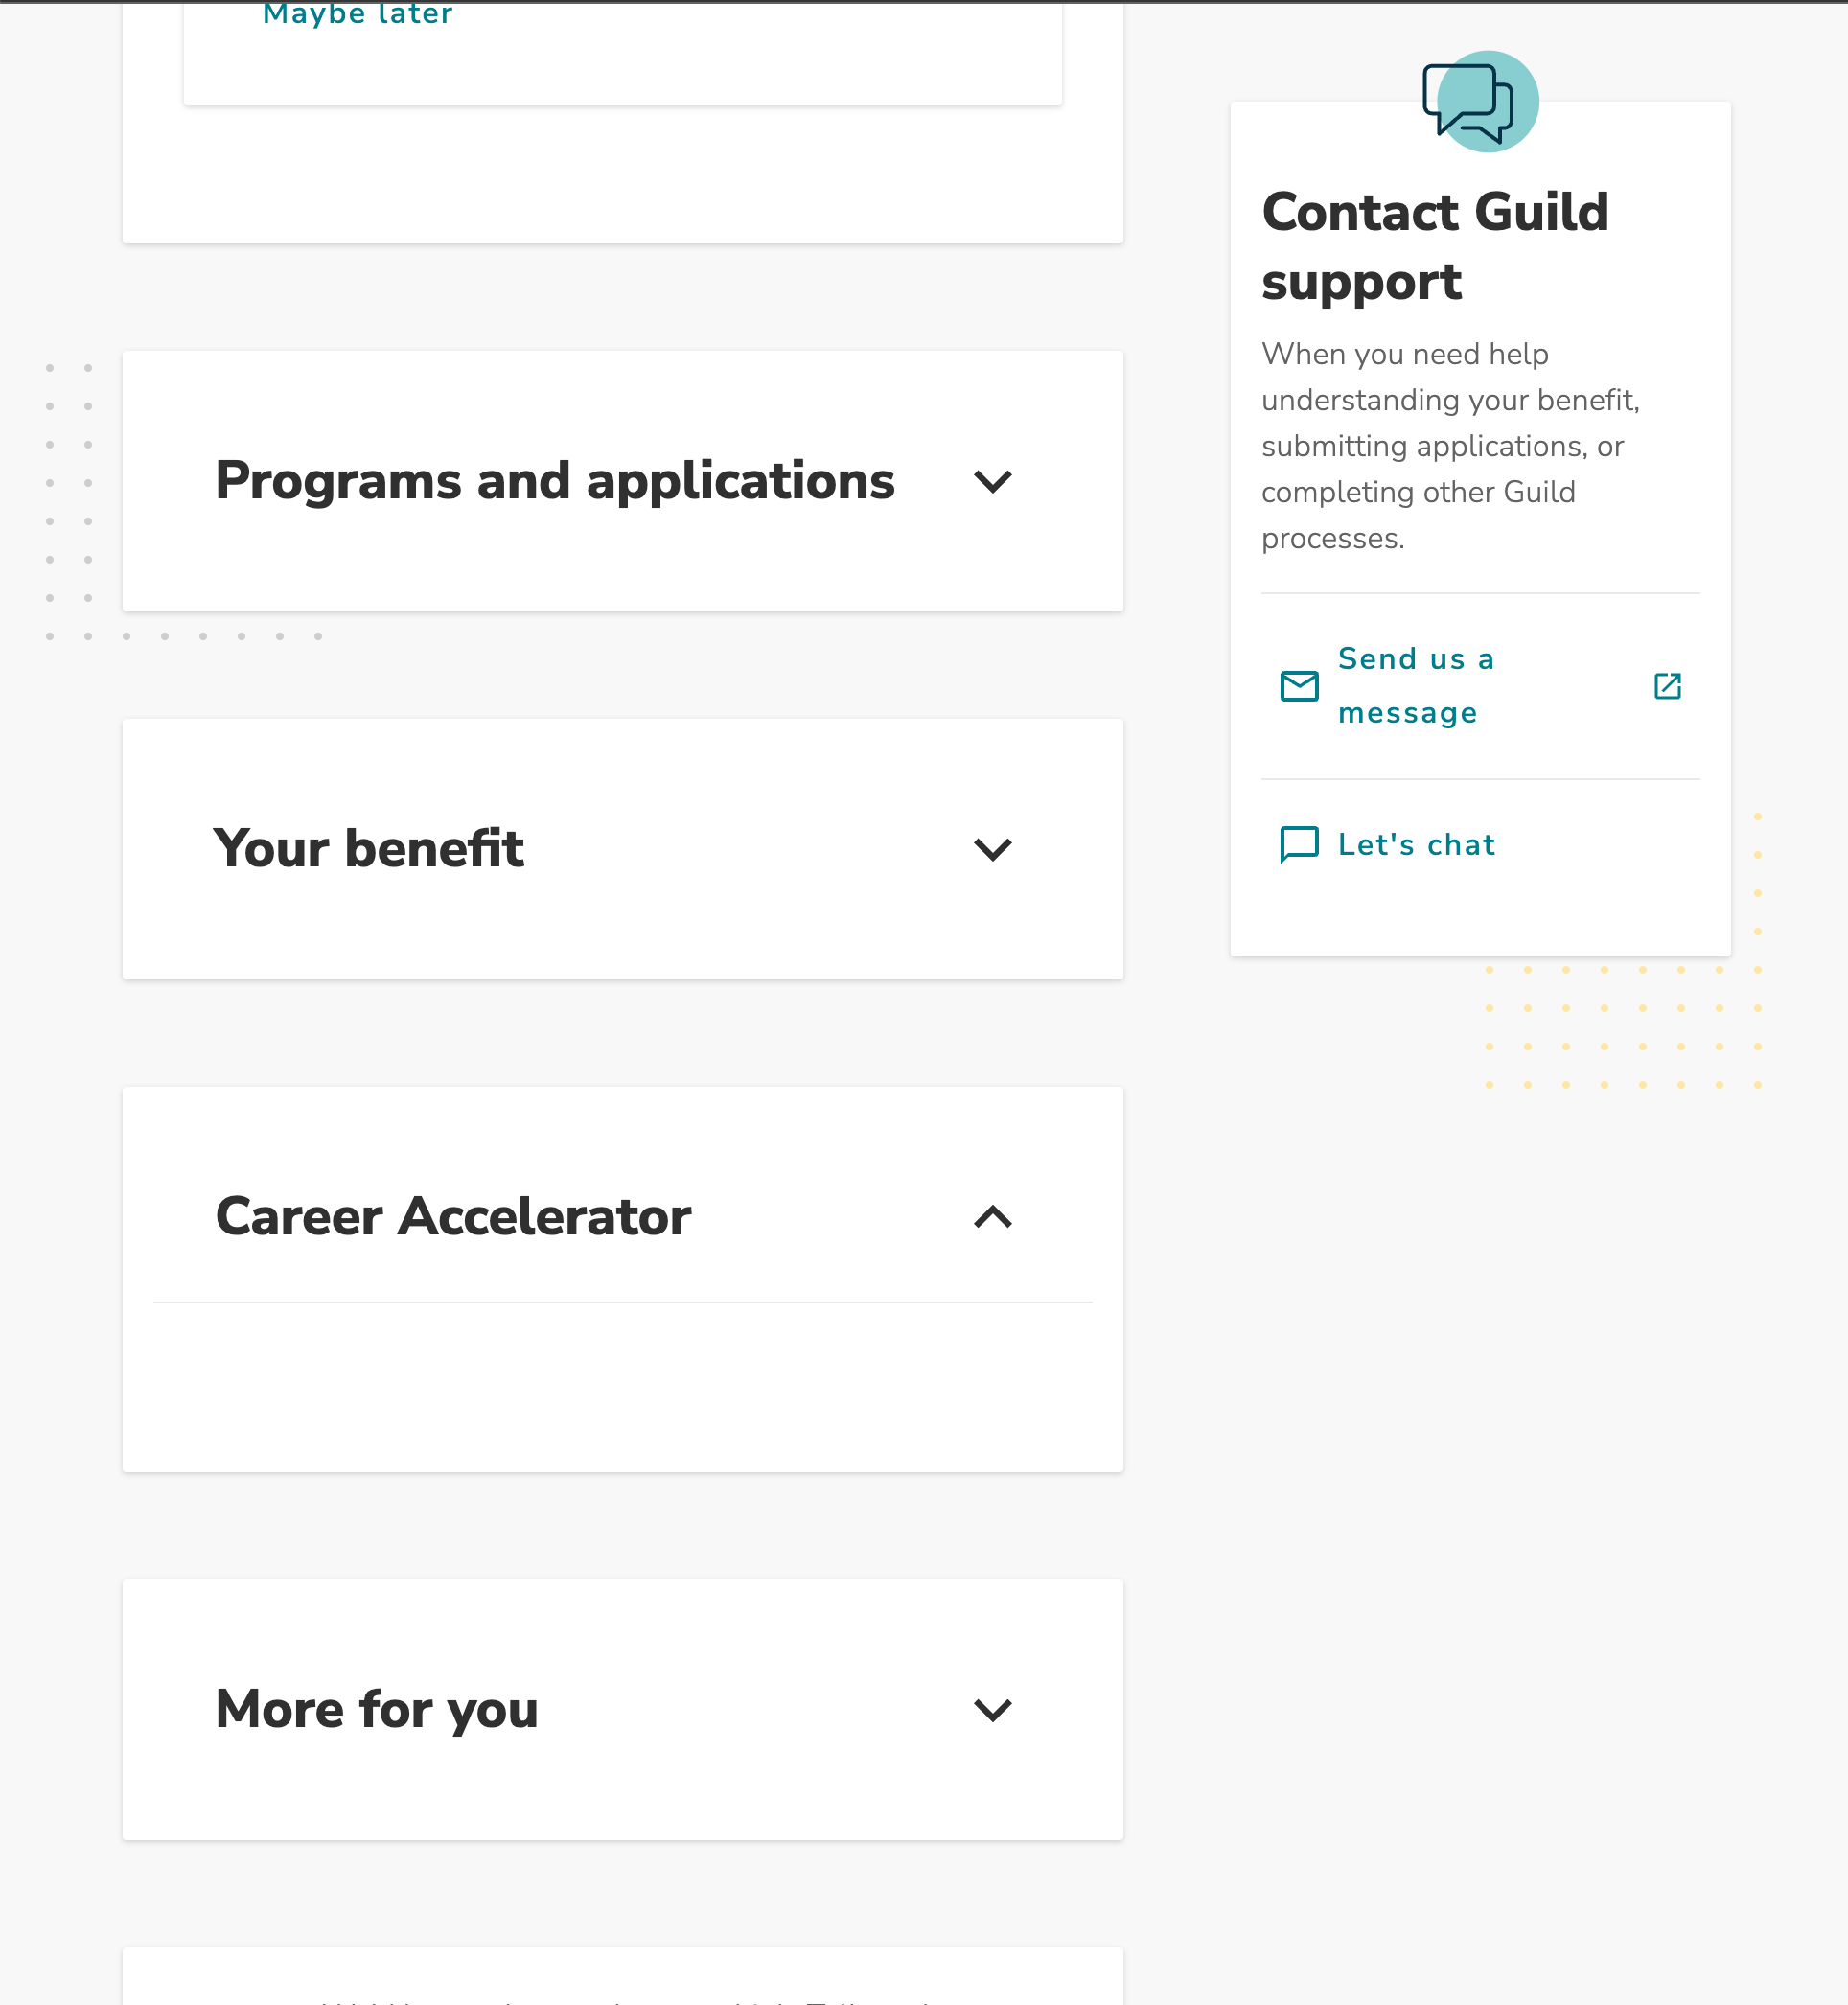
Task: Click the chevron on More for you
Action: 994,1711
